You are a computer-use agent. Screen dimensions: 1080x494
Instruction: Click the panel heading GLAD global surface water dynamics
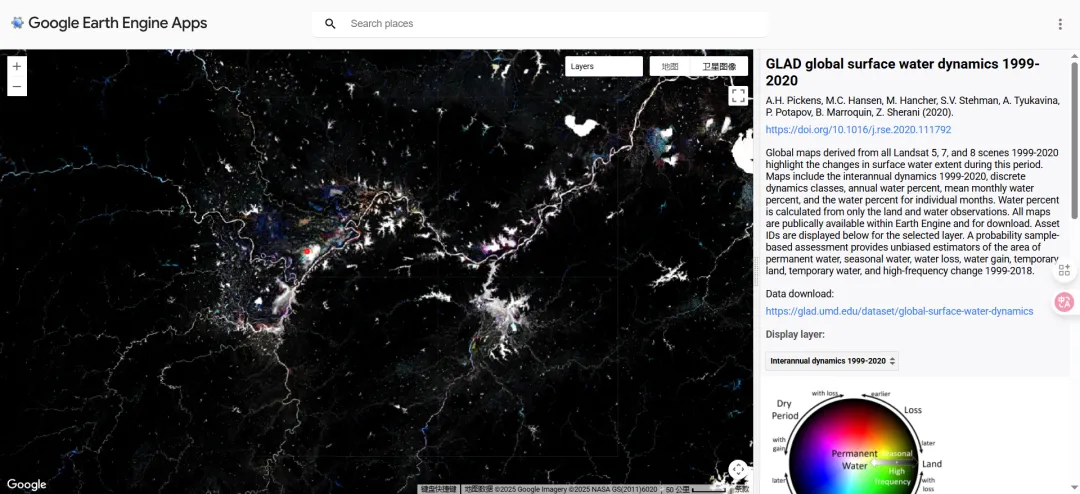[902, 72]
